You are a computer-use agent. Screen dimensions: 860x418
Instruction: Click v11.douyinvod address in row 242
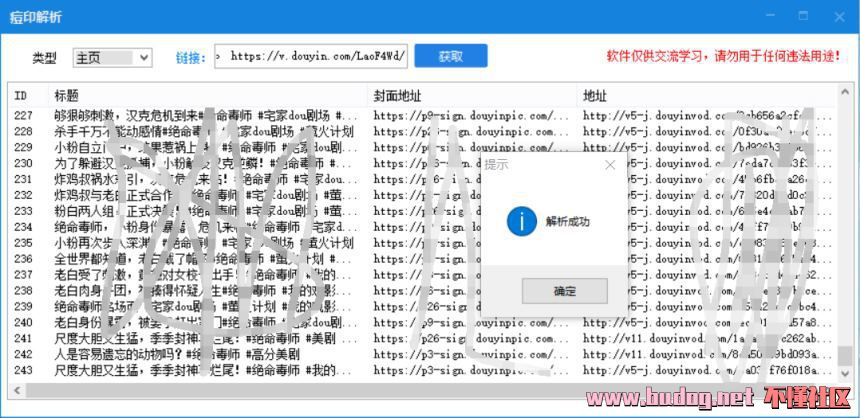pyautogui.click(x=708, y=354)
